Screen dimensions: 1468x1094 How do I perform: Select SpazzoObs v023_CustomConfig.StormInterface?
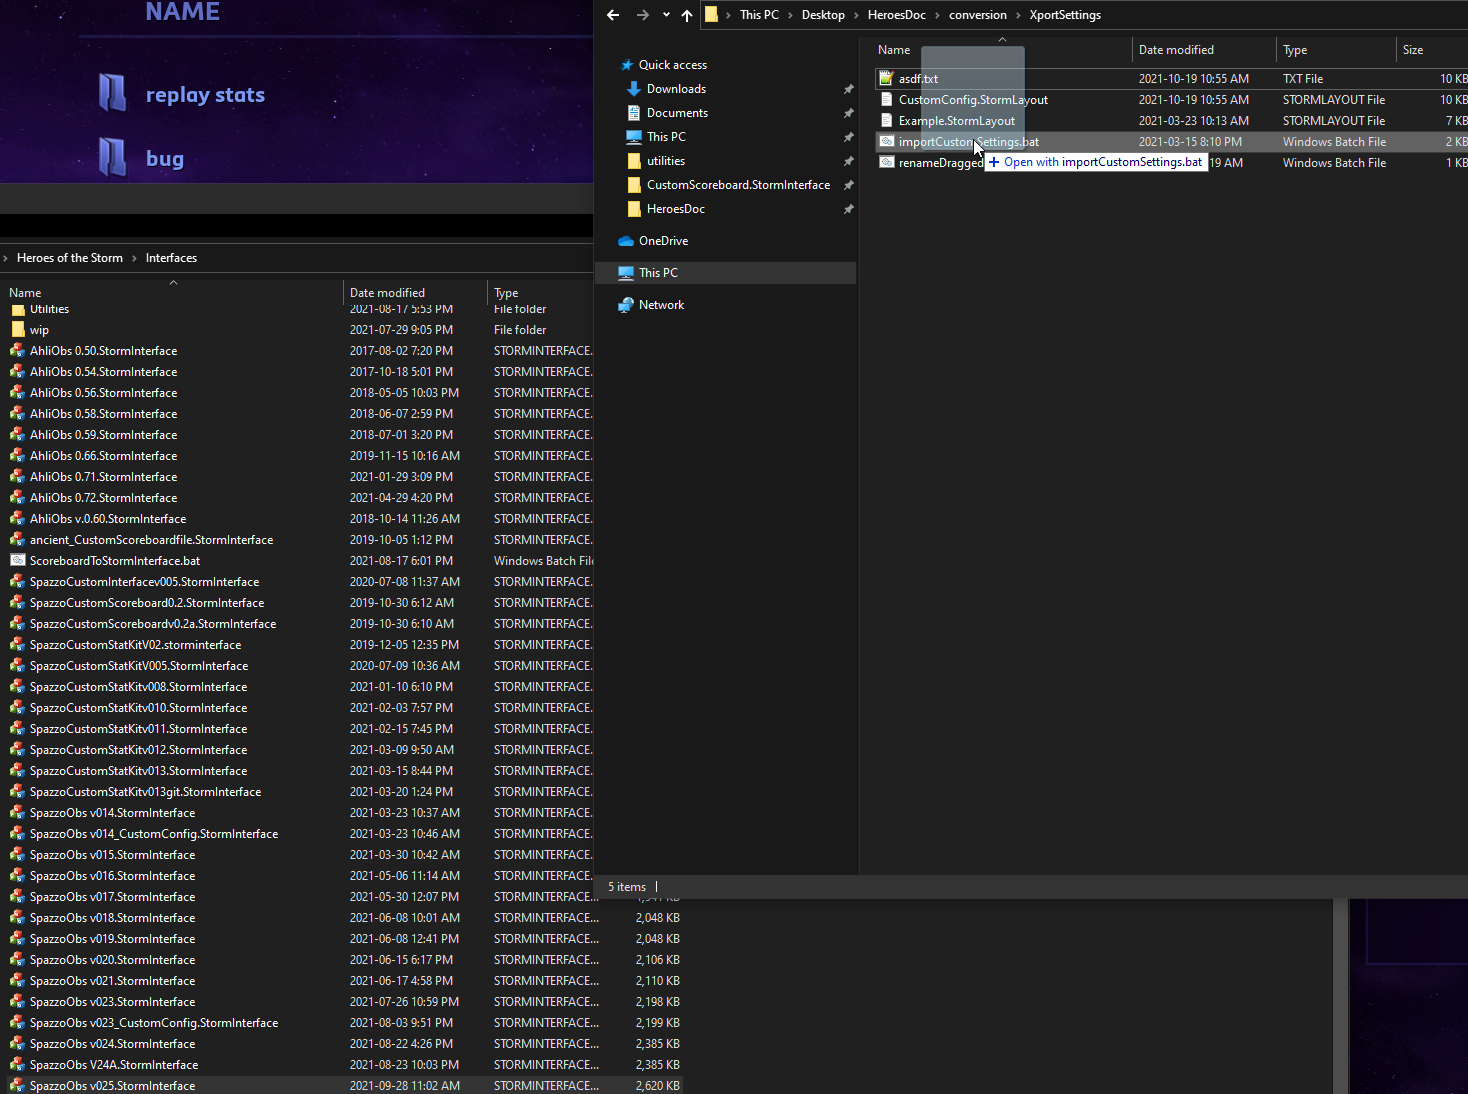tap(154, 1023)
